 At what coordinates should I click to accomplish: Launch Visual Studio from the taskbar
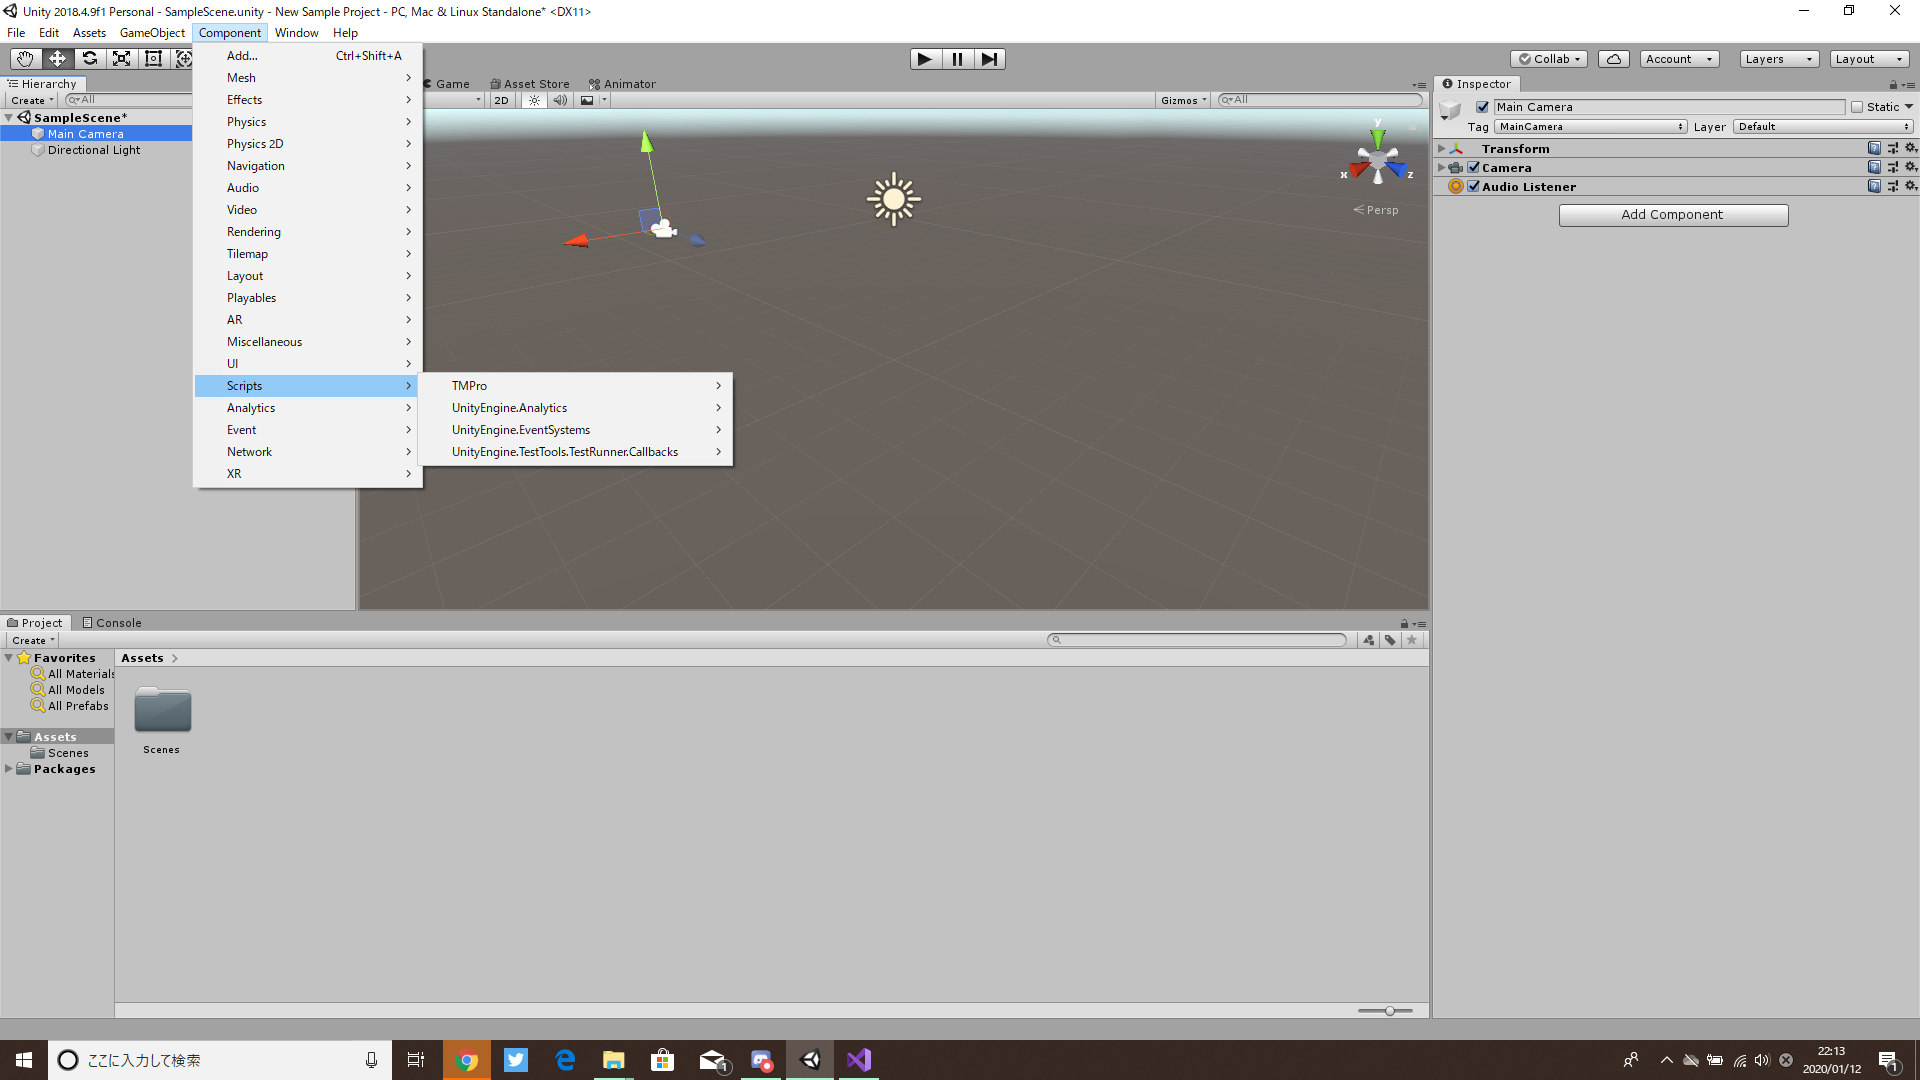pyautogui.click(x=859, y=1059)
